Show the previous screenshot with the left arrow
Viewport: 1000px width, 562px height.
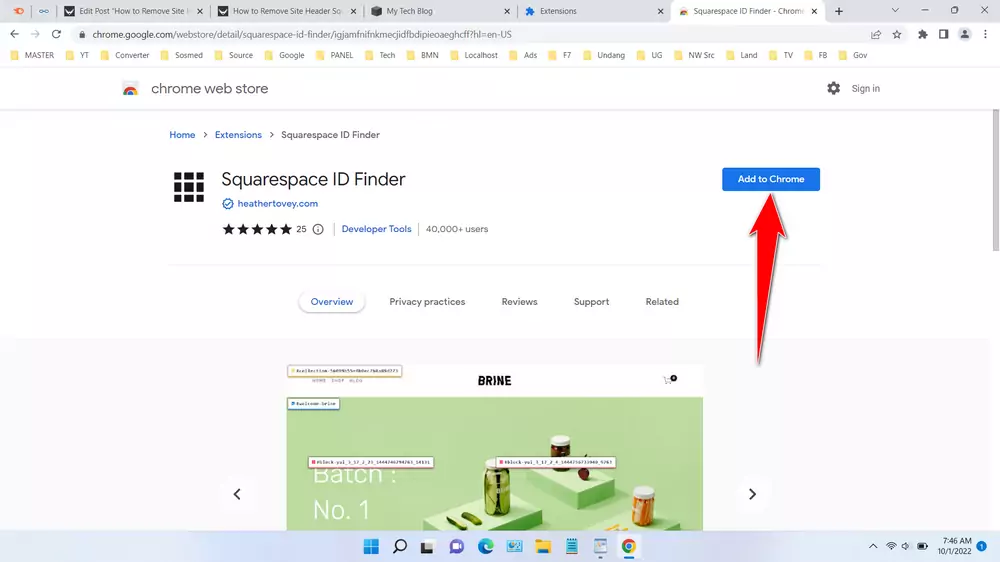pos(237,494)
